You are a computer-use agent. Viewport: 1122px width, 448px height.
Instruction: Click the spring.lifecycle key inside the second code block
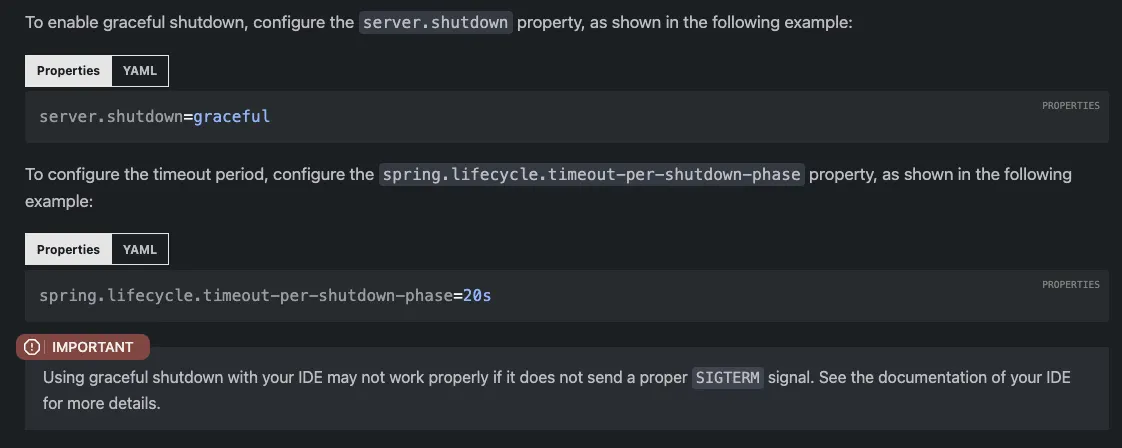[x=246, y=295]
